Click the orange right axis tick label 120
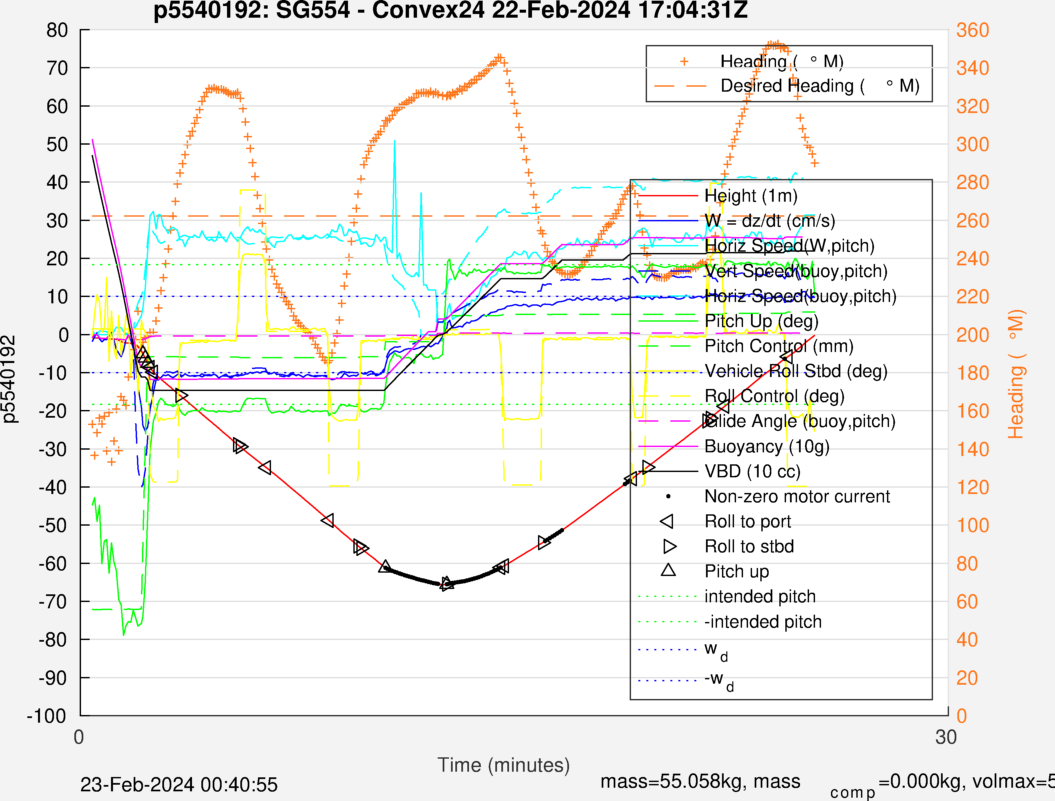1055x801 pixels. pos(972,487)
